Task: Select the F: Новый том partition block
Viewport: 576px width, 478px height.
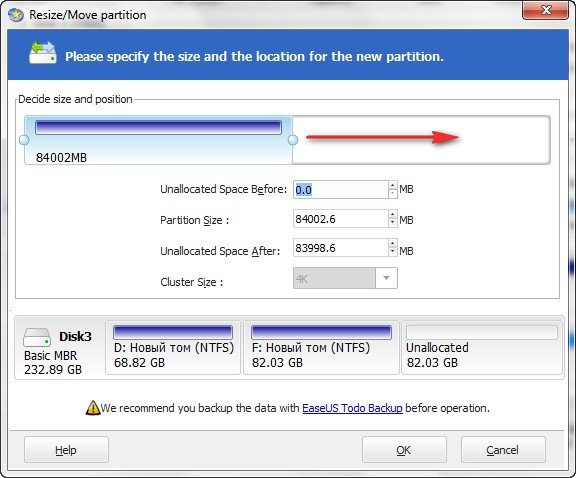Action: [321, 348]
